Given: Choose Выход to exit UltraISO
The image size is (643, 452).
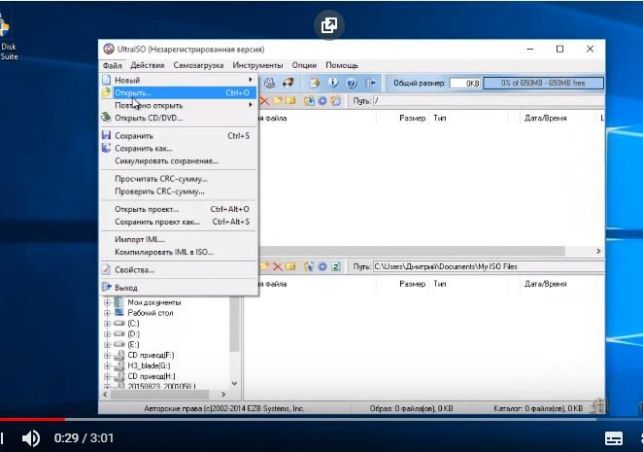Looking at the screenshot, I should point(179,288).
